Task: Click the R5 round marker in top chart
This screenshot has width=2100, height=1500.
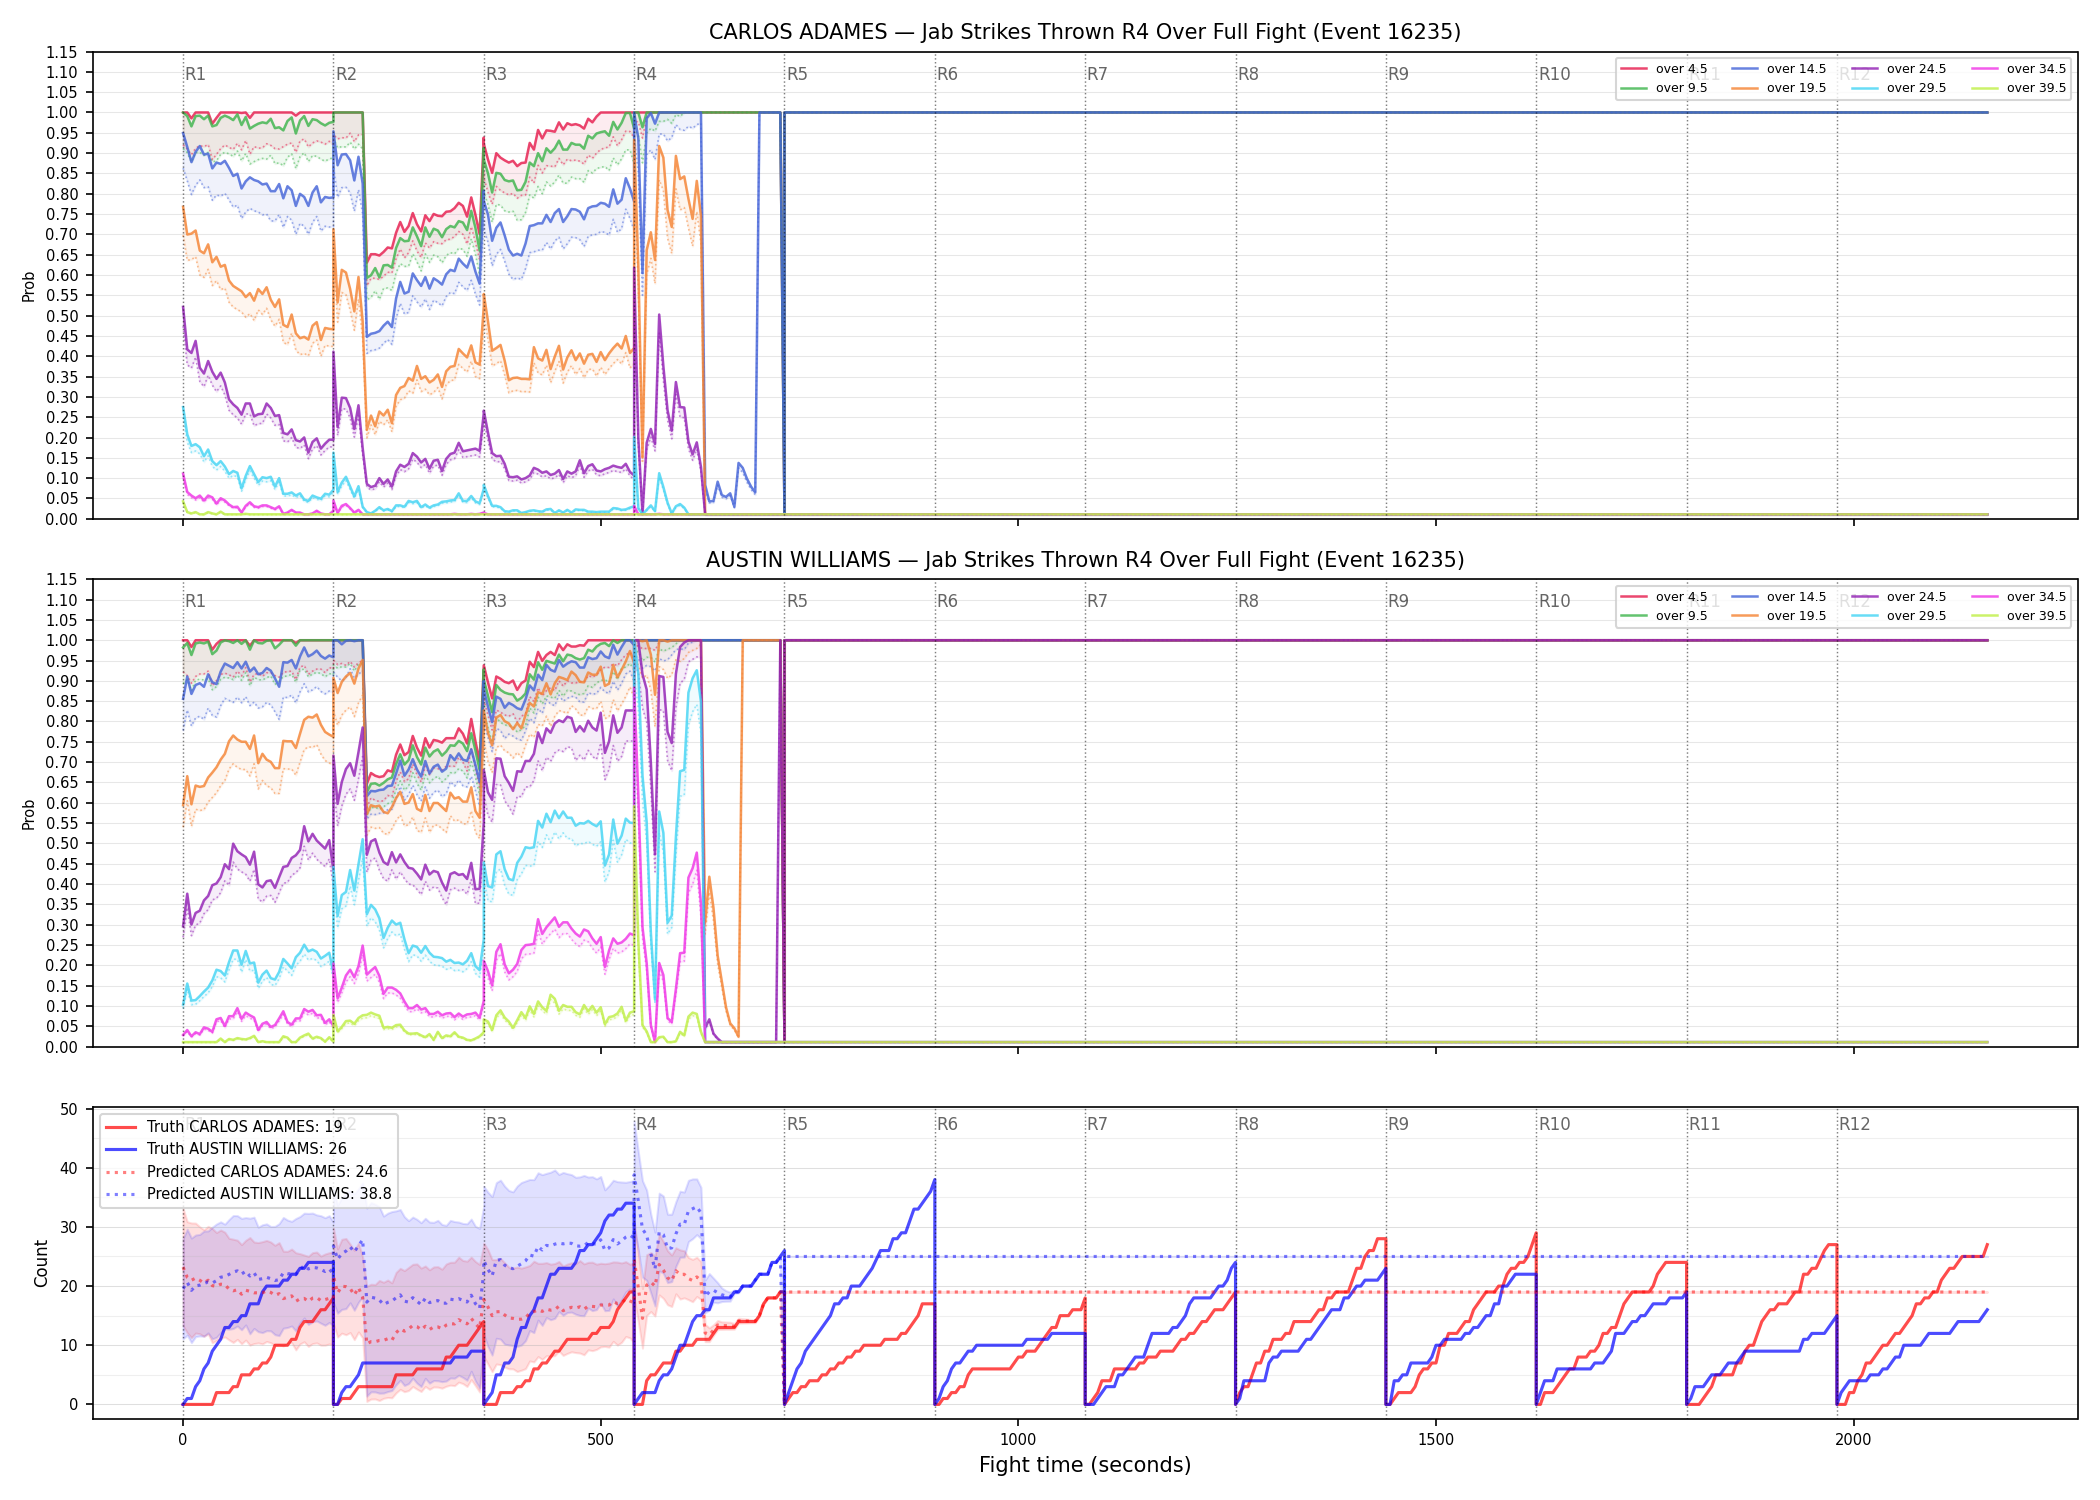Action: click(x=797, y=74)
